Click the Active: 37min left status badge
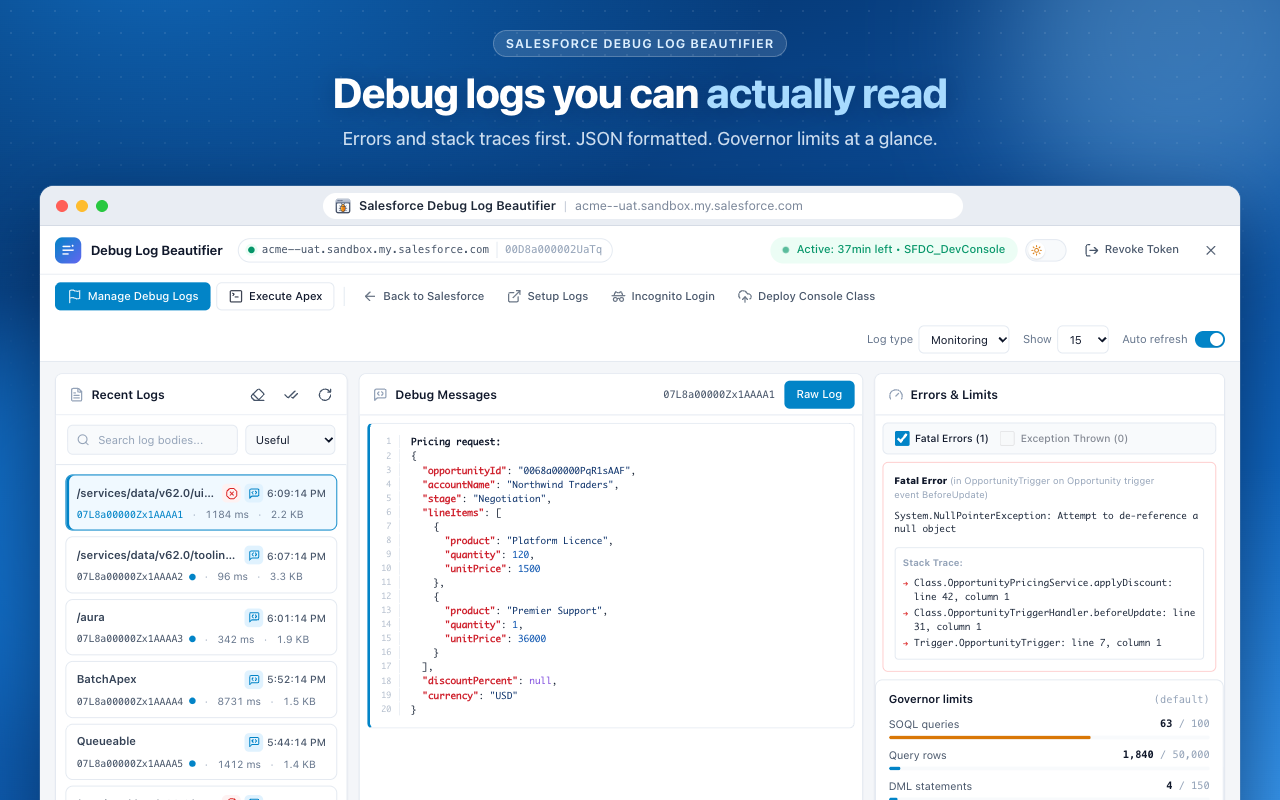Image resolution: width=1280 pixels, height=800 pixels. [x=894, y=250]
